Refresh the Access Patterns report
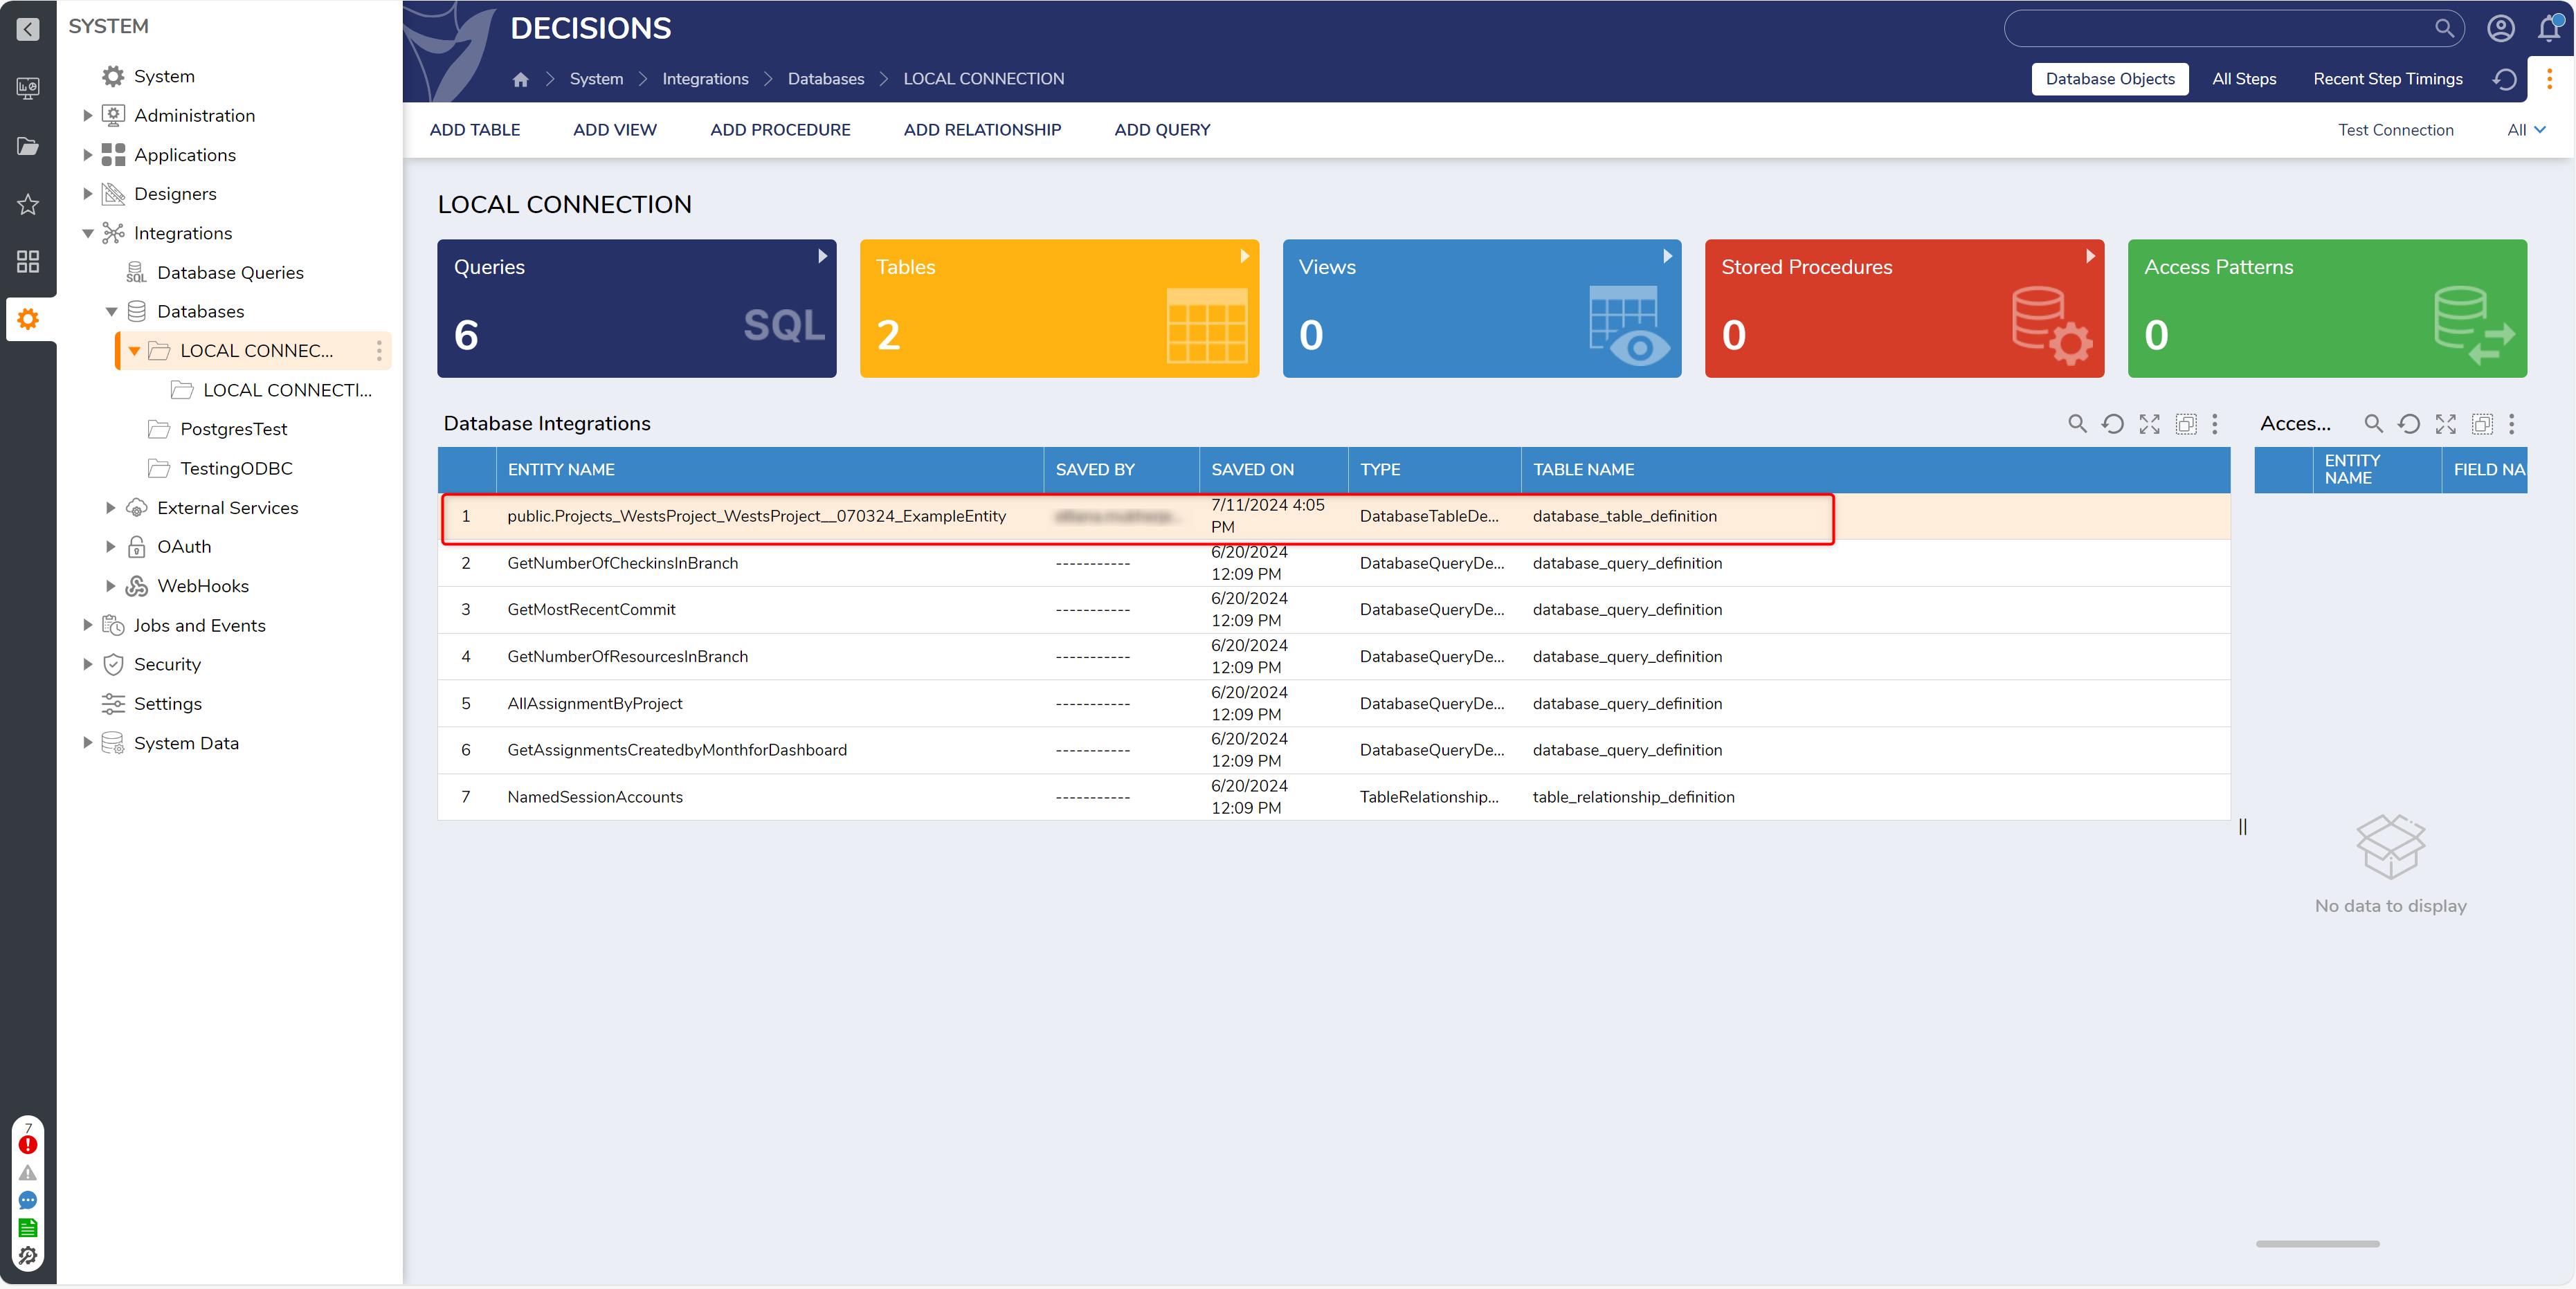The width and height of the screenshot is (2576, 1289). tap(2409, 424)
